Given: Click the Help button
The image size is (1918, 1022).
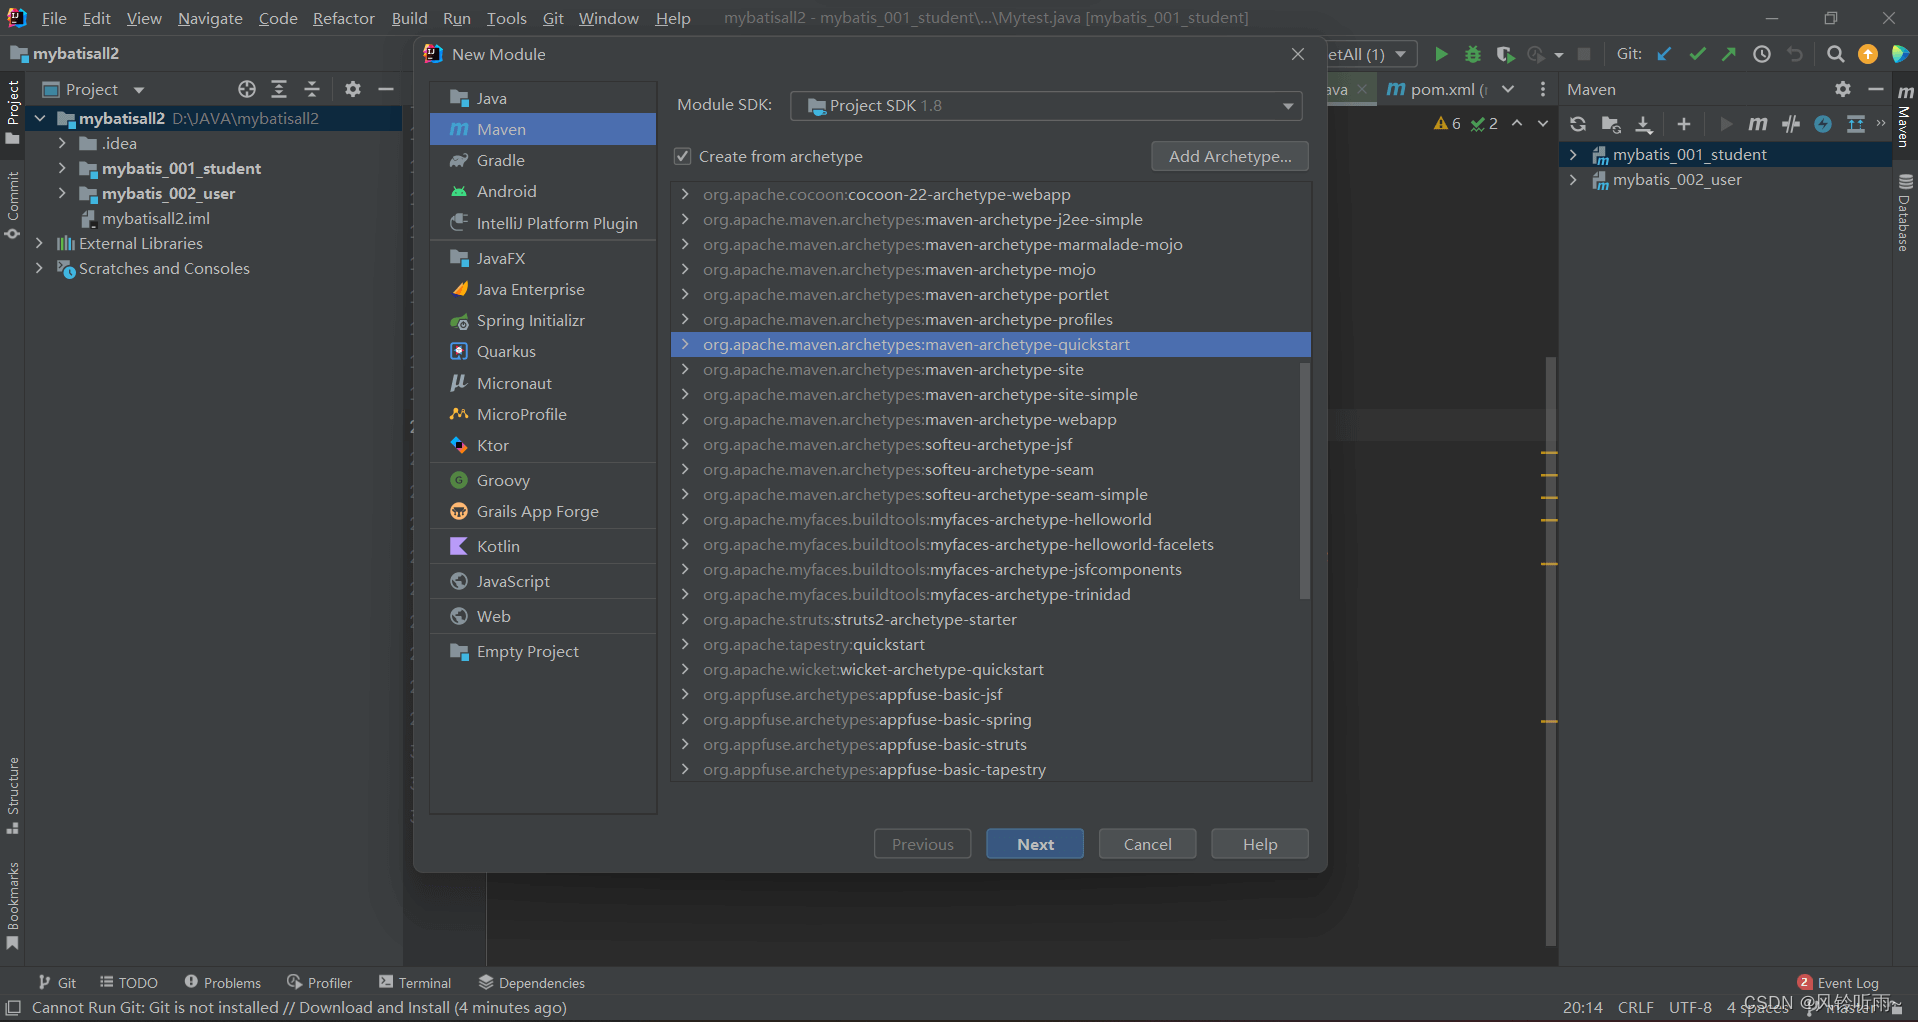Looking at the screenshot, I should click(x=1260, y=844).
